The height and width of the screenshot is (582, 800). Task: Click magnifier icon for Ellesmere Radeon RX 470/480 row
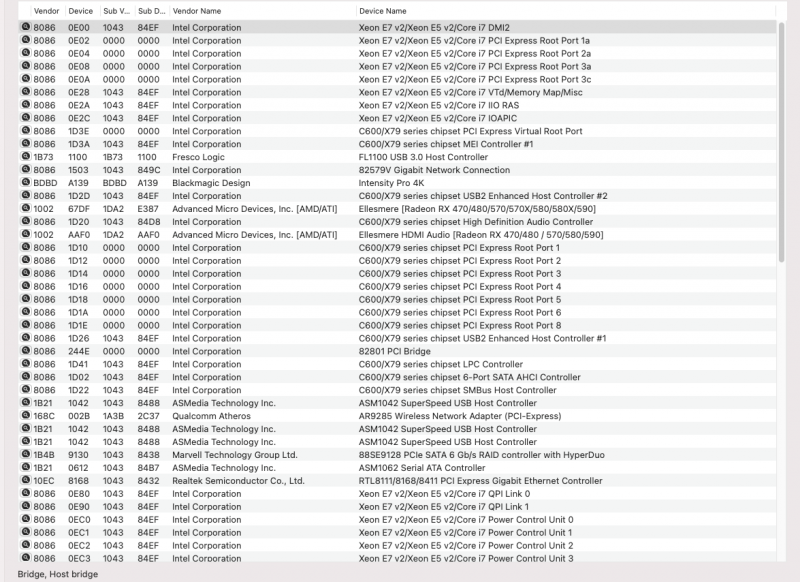26,208
